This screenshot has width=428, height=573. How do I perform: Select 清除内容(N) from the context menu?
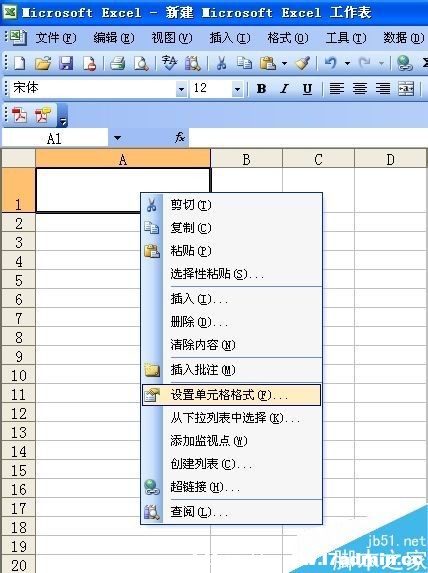pyautogui.click(x=202, y=345)
